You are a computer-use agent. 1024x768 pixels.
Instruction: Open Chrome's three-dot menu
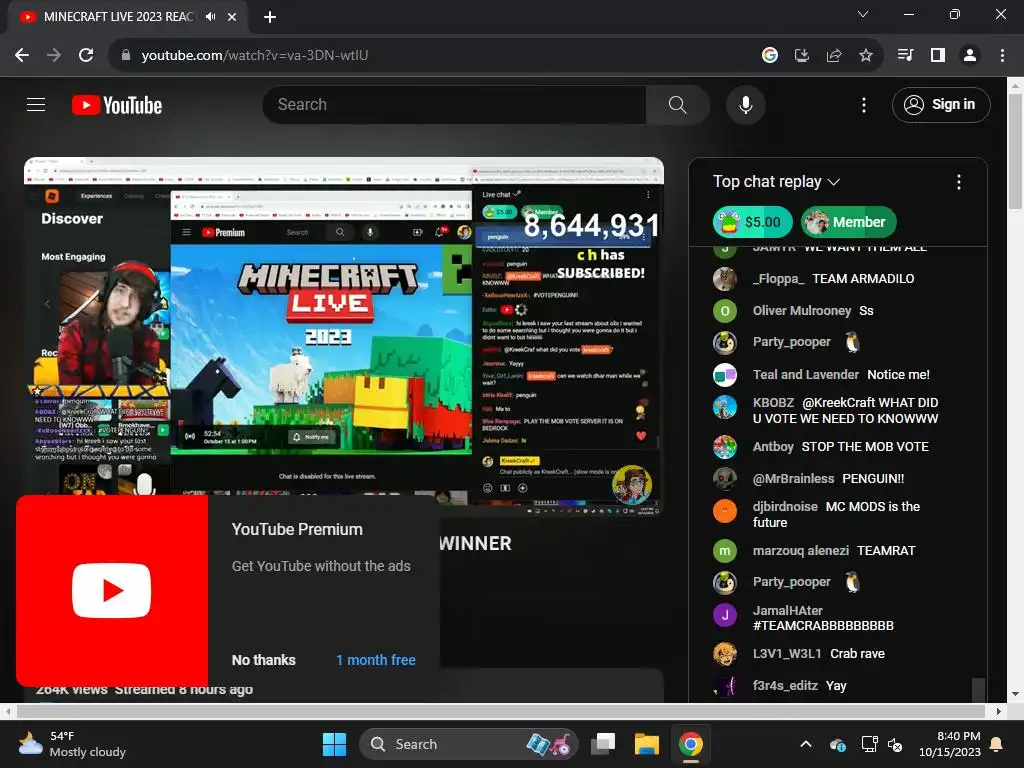[1002, 56]
